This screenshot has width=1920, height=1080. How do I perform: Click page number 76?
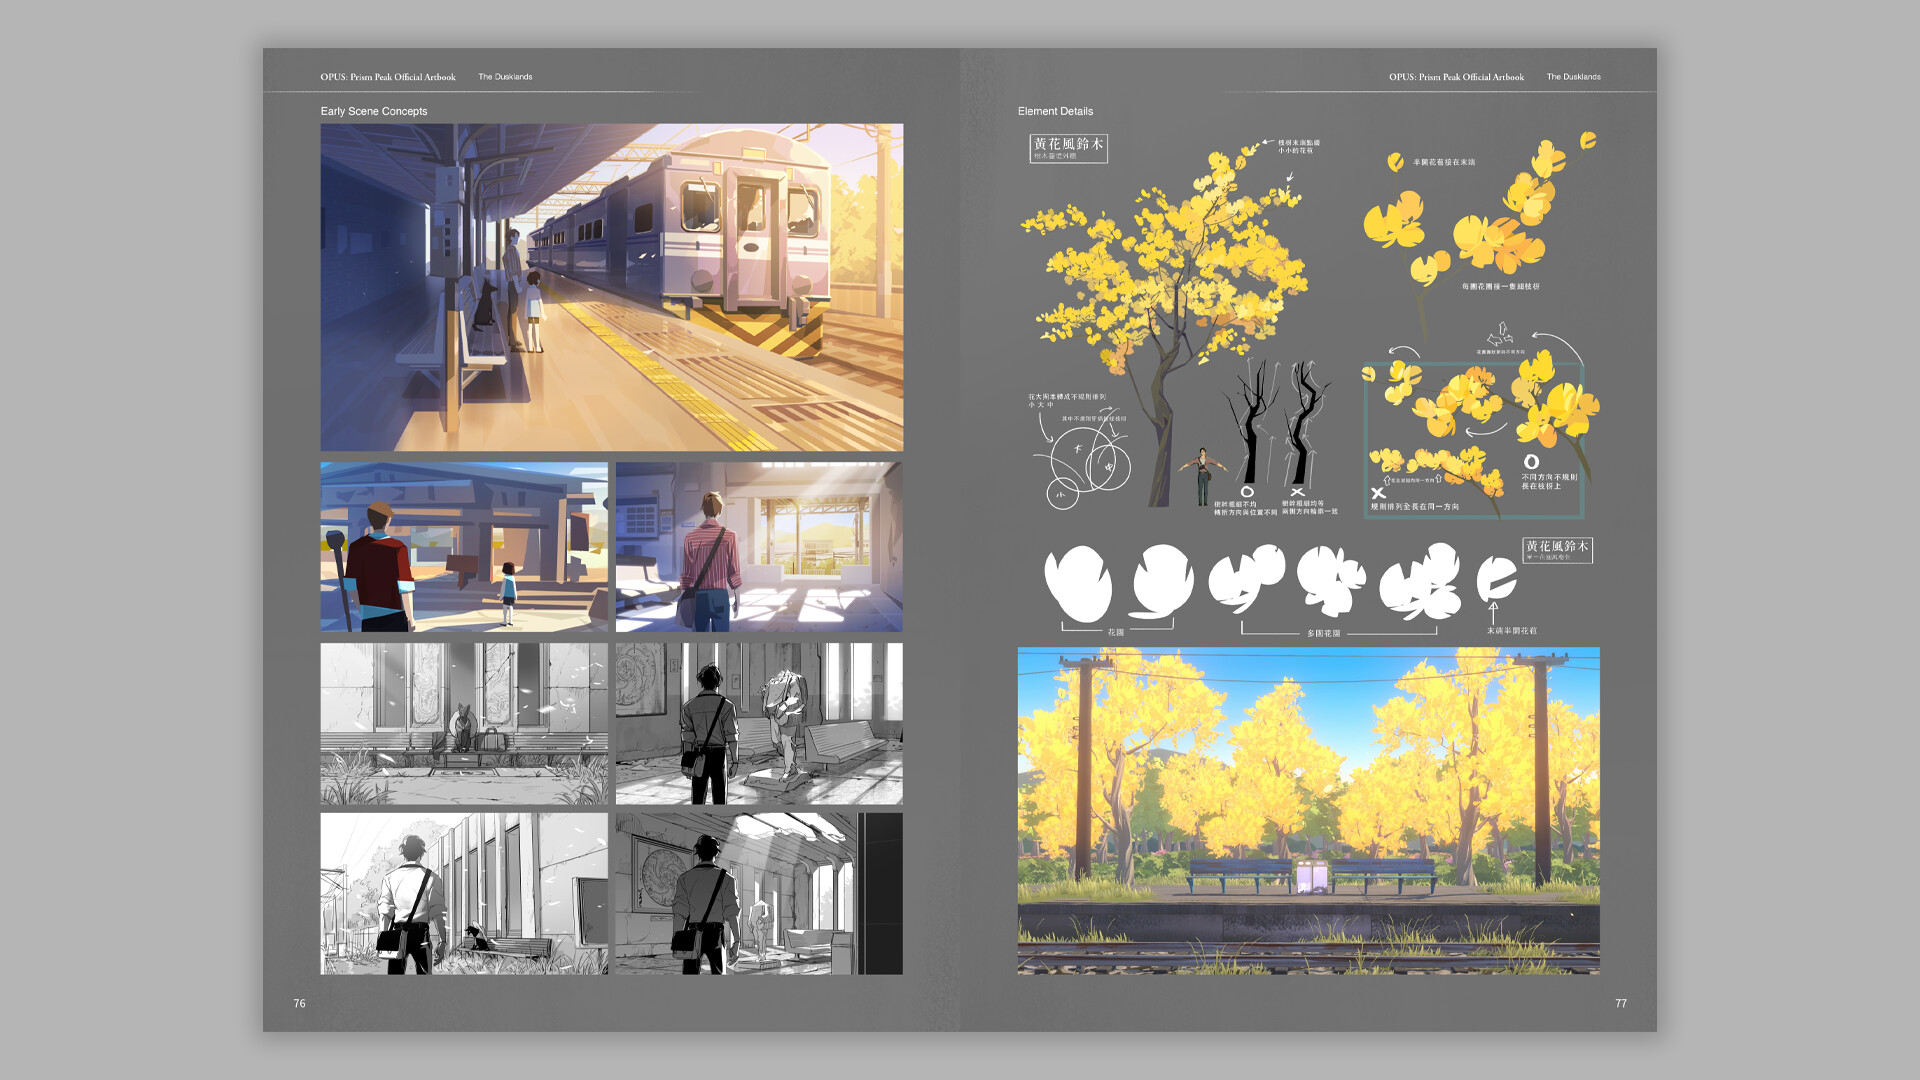(x=299, y=1003)
